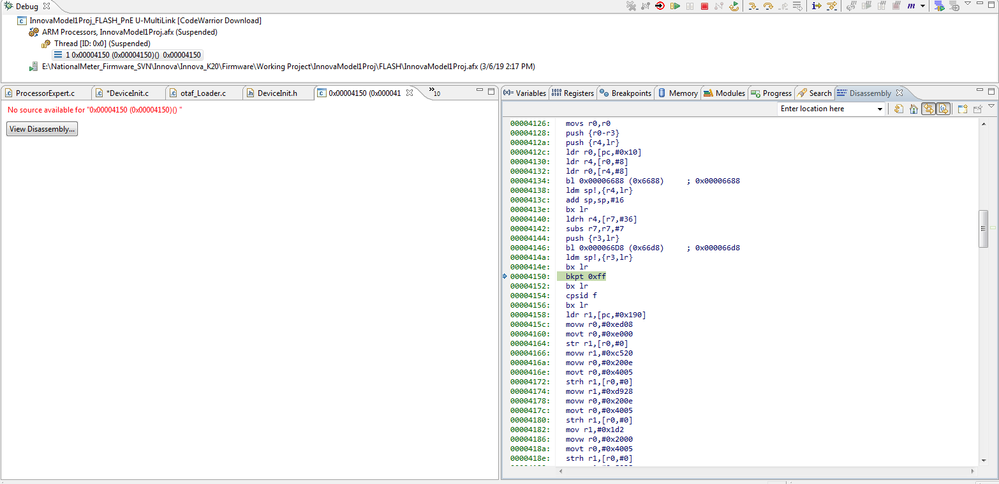Click the 'mov r1,#0x1d2' instruction line
The width and height of the screenshot is (999, 484).
(595, 429)
